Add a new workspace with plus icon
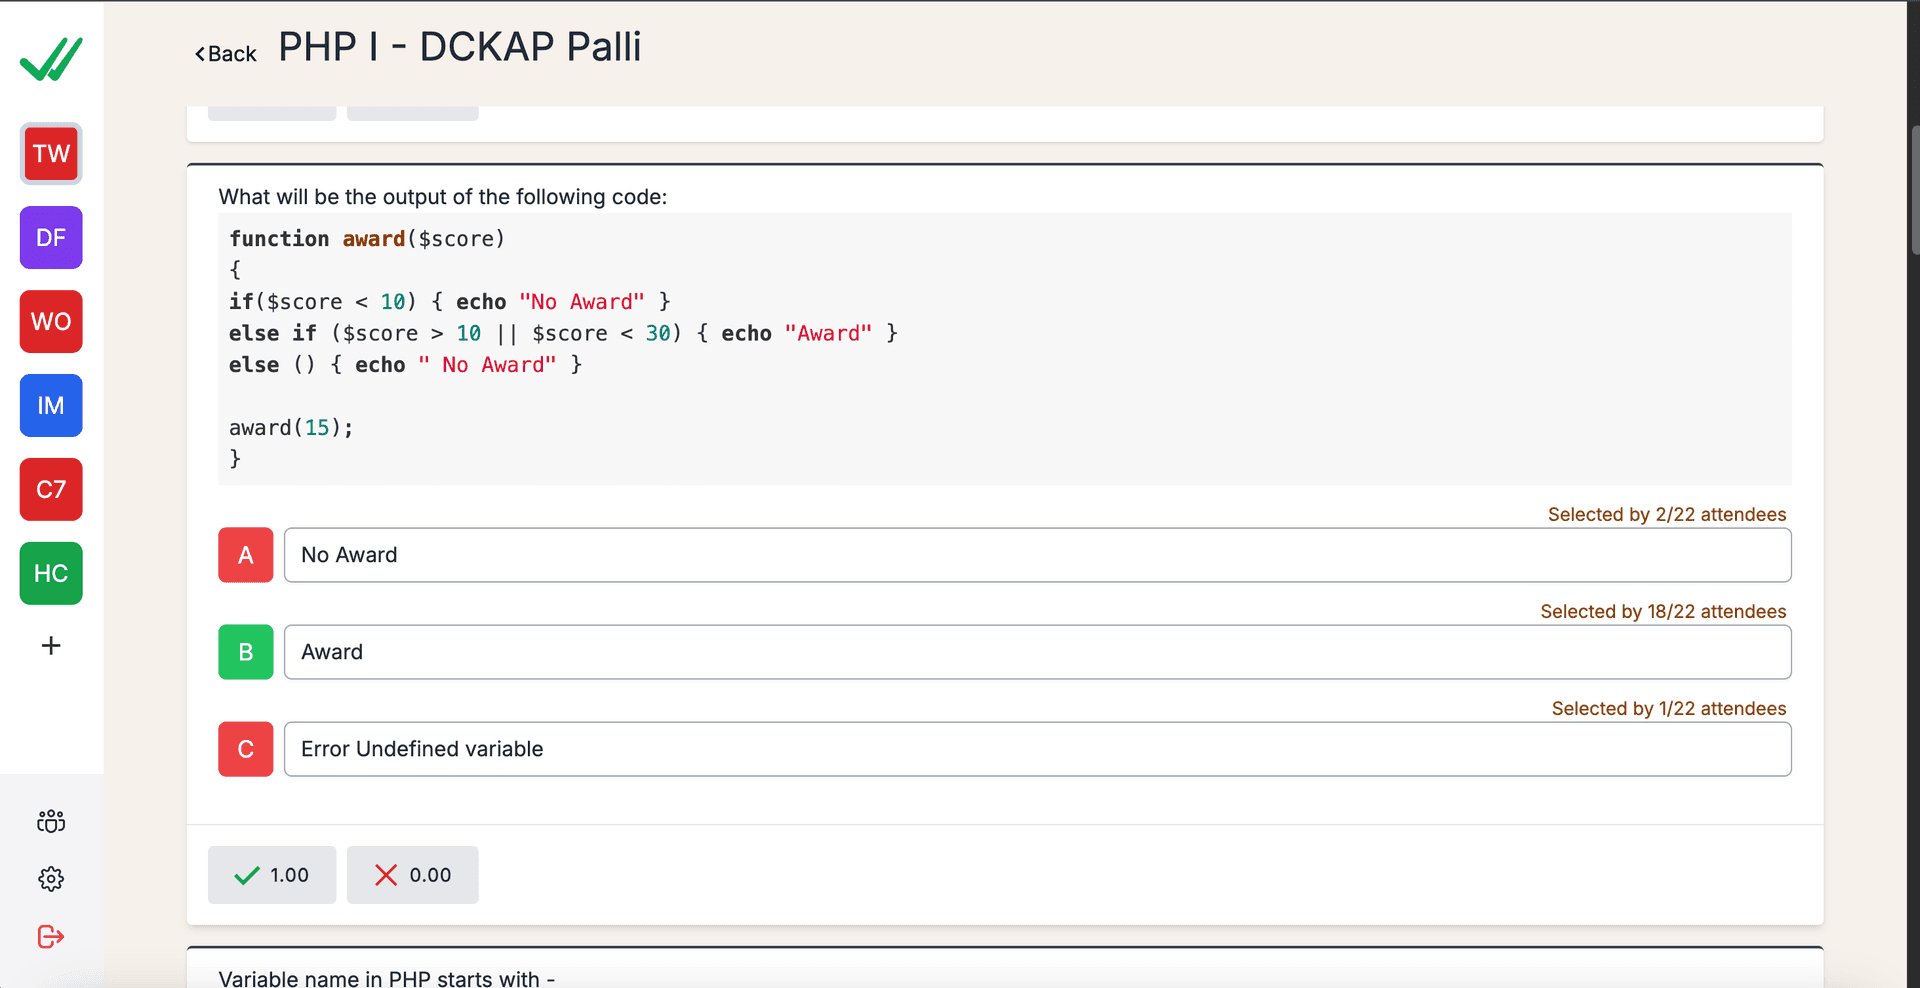Image resolution: width=1920 pixels, height=988 pixels. point(51,646)
